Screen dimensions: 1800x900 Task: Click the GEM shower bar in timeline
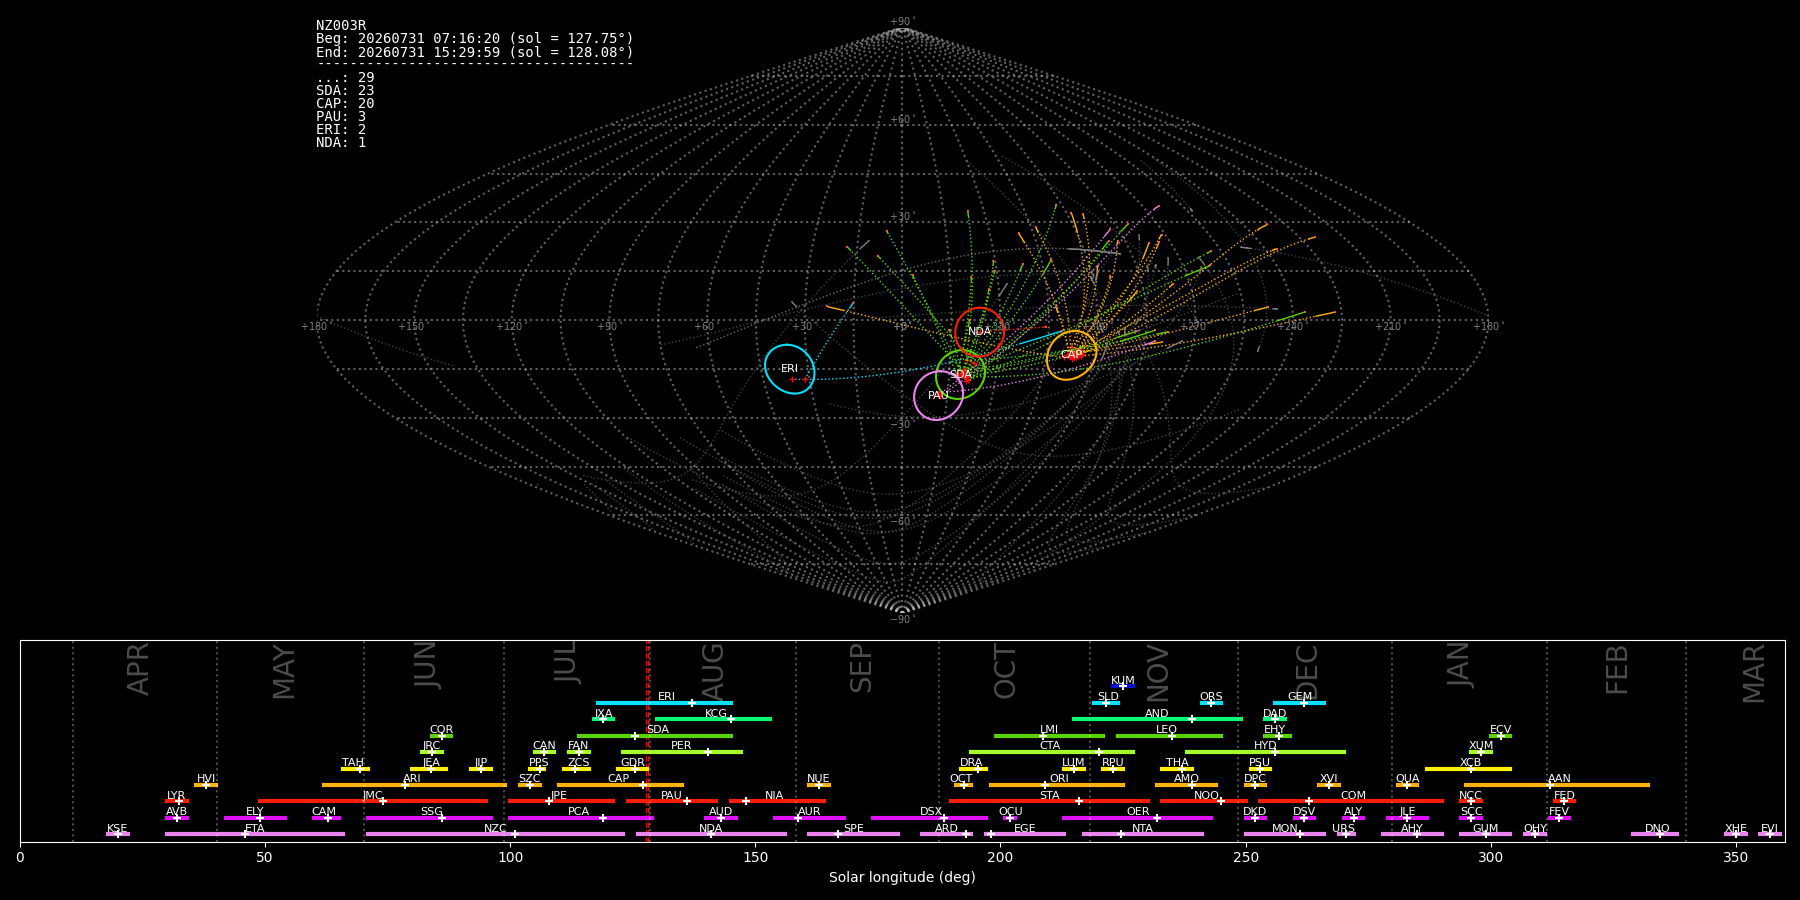(x=1299, y=703)
